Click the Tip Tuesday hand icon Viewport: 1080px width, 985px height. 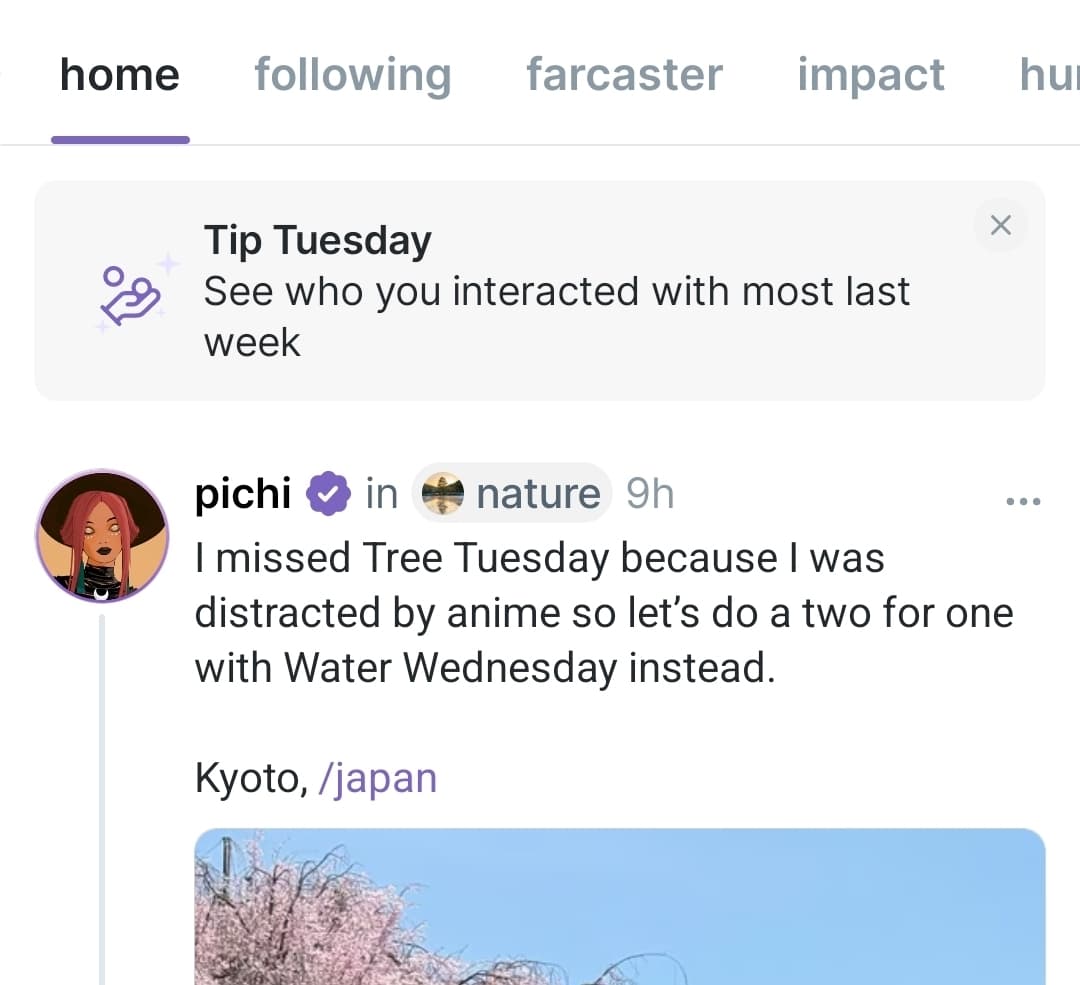(132, 291)
